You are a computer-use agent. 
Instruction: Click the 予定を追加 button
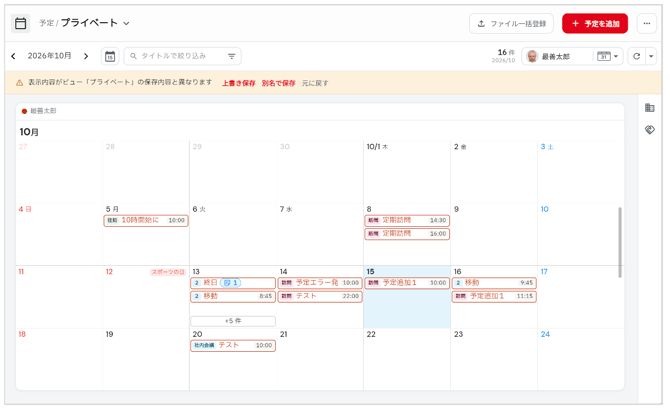[595, 23]
